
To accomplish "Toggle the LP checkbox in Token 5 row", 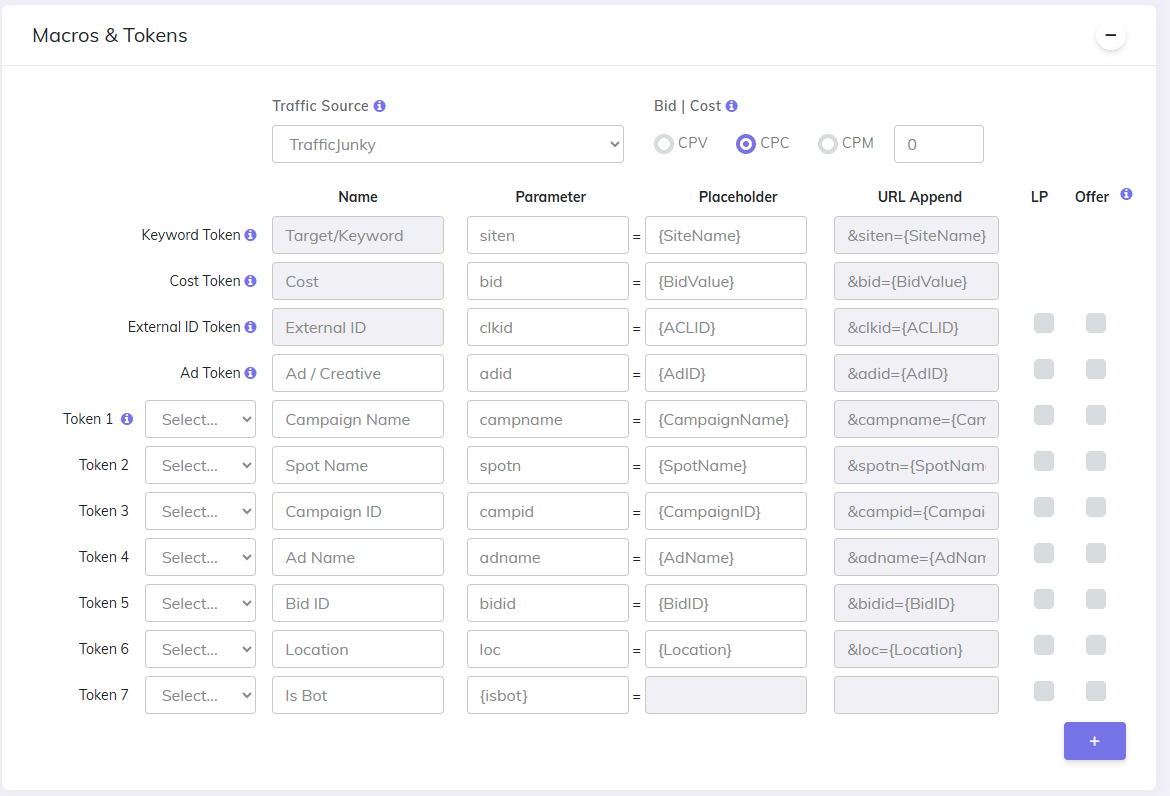I will [1044, 599].
